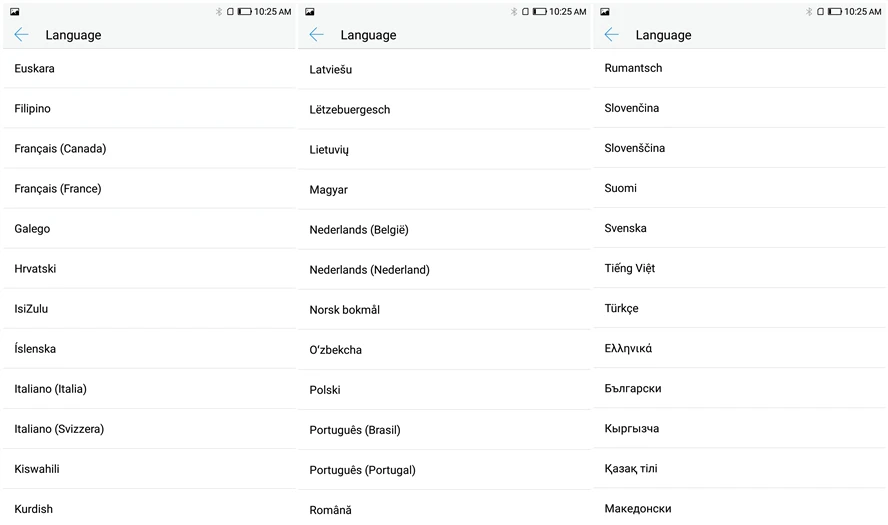Tap Bluetooth icon in middle status bar

click(514, 11)
